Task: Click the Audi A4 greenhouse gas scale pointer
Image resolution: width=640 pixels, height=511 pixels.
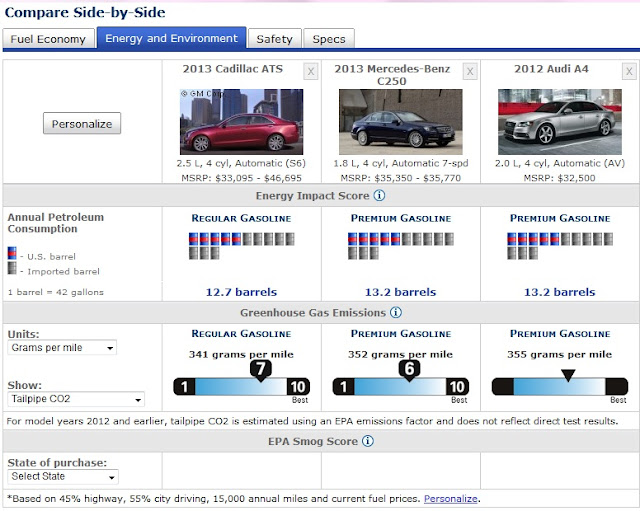Action: 568,375
